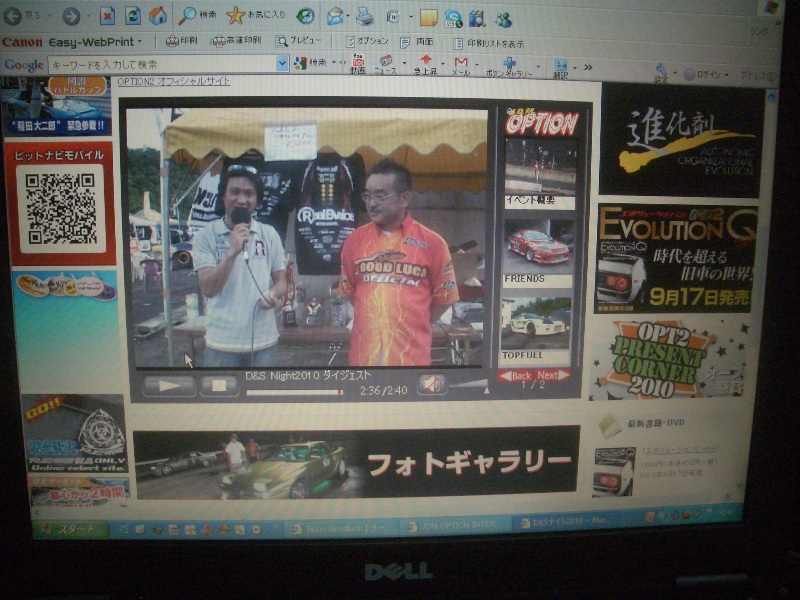Switch to D&Sナイト2010 taskbar window

click(566, 522)
